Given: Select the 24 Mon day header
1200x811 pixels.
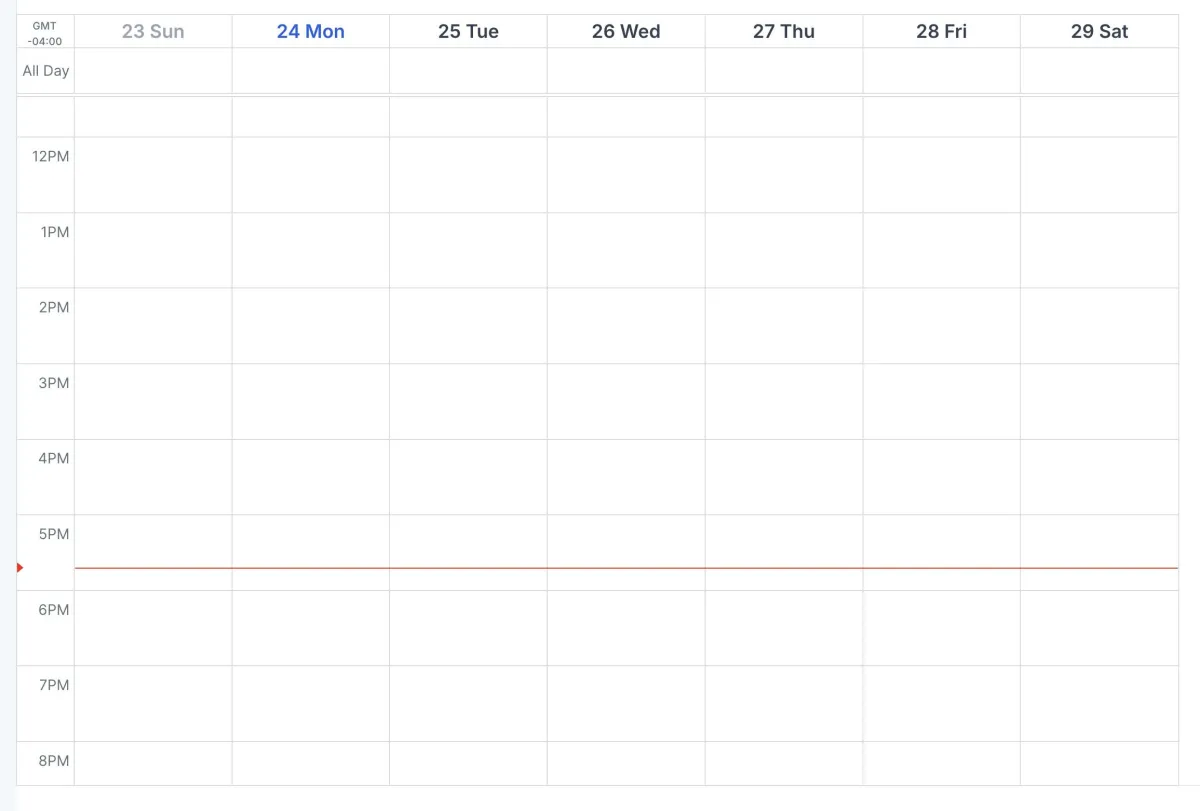Looking at the screenshot, I should coord(311,31).
